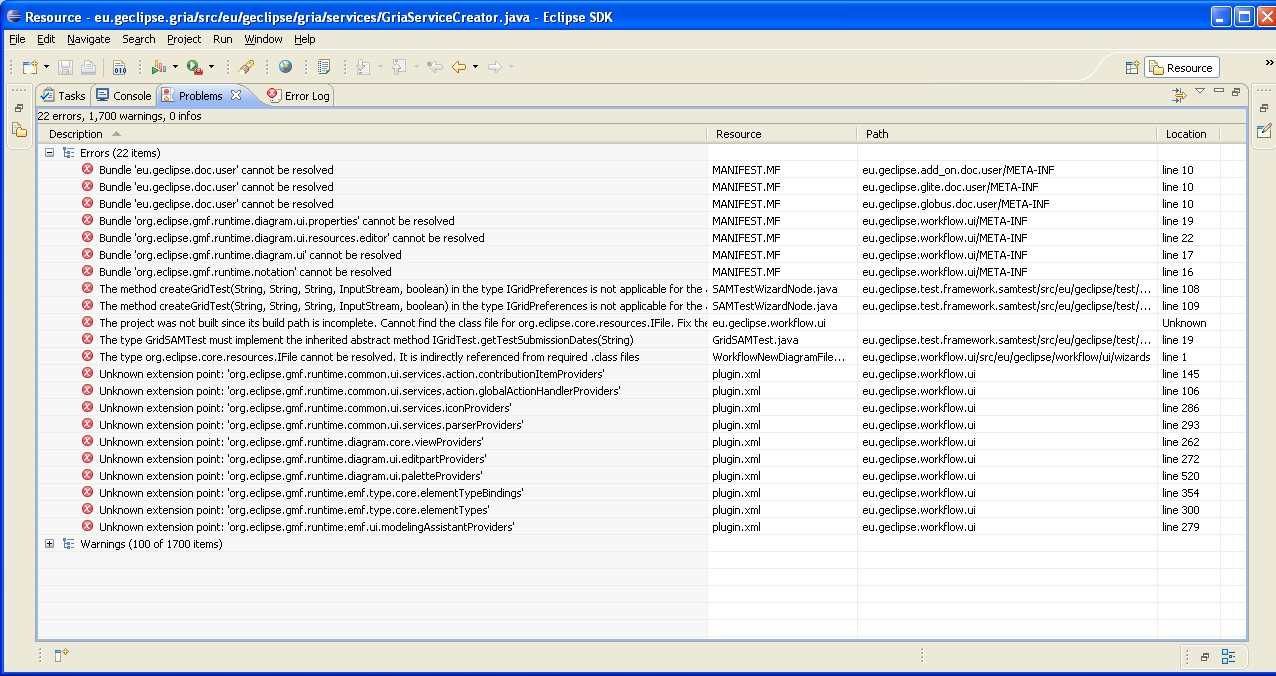Sort by the Description column header
Viewport: 1276px width, 676px height.
372,134
